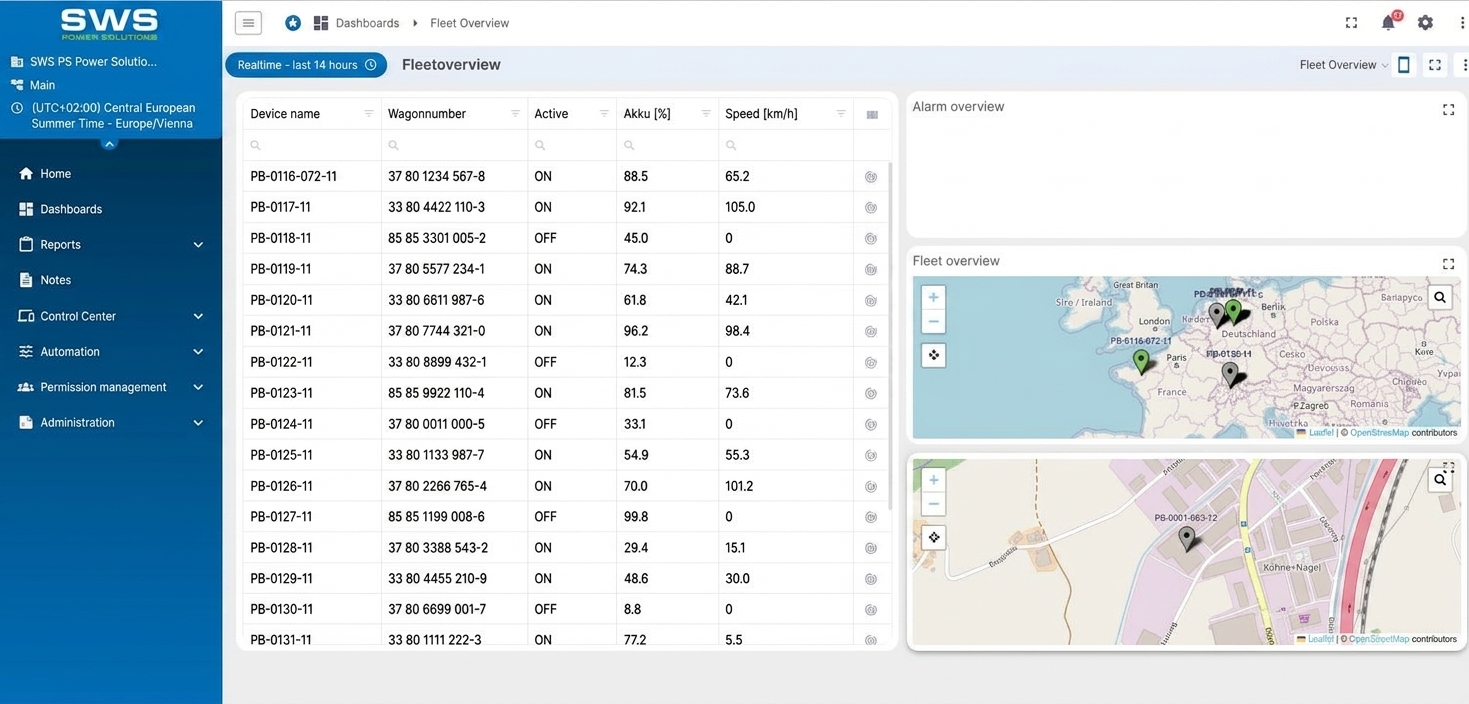
Task: Click fullscreen icon next to mobile view icon
Action: 1435,65
